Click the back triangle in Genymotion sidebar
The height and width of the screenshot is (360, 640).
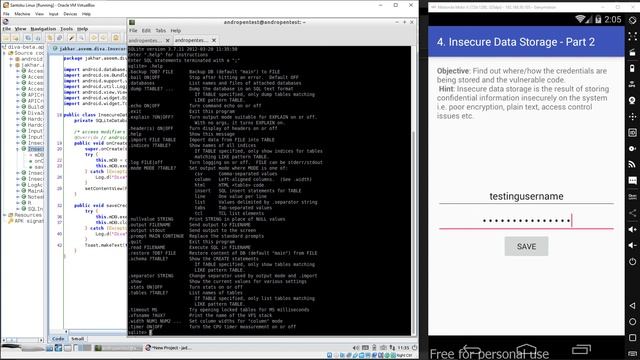pyautogui.click(x=632, y=305)
